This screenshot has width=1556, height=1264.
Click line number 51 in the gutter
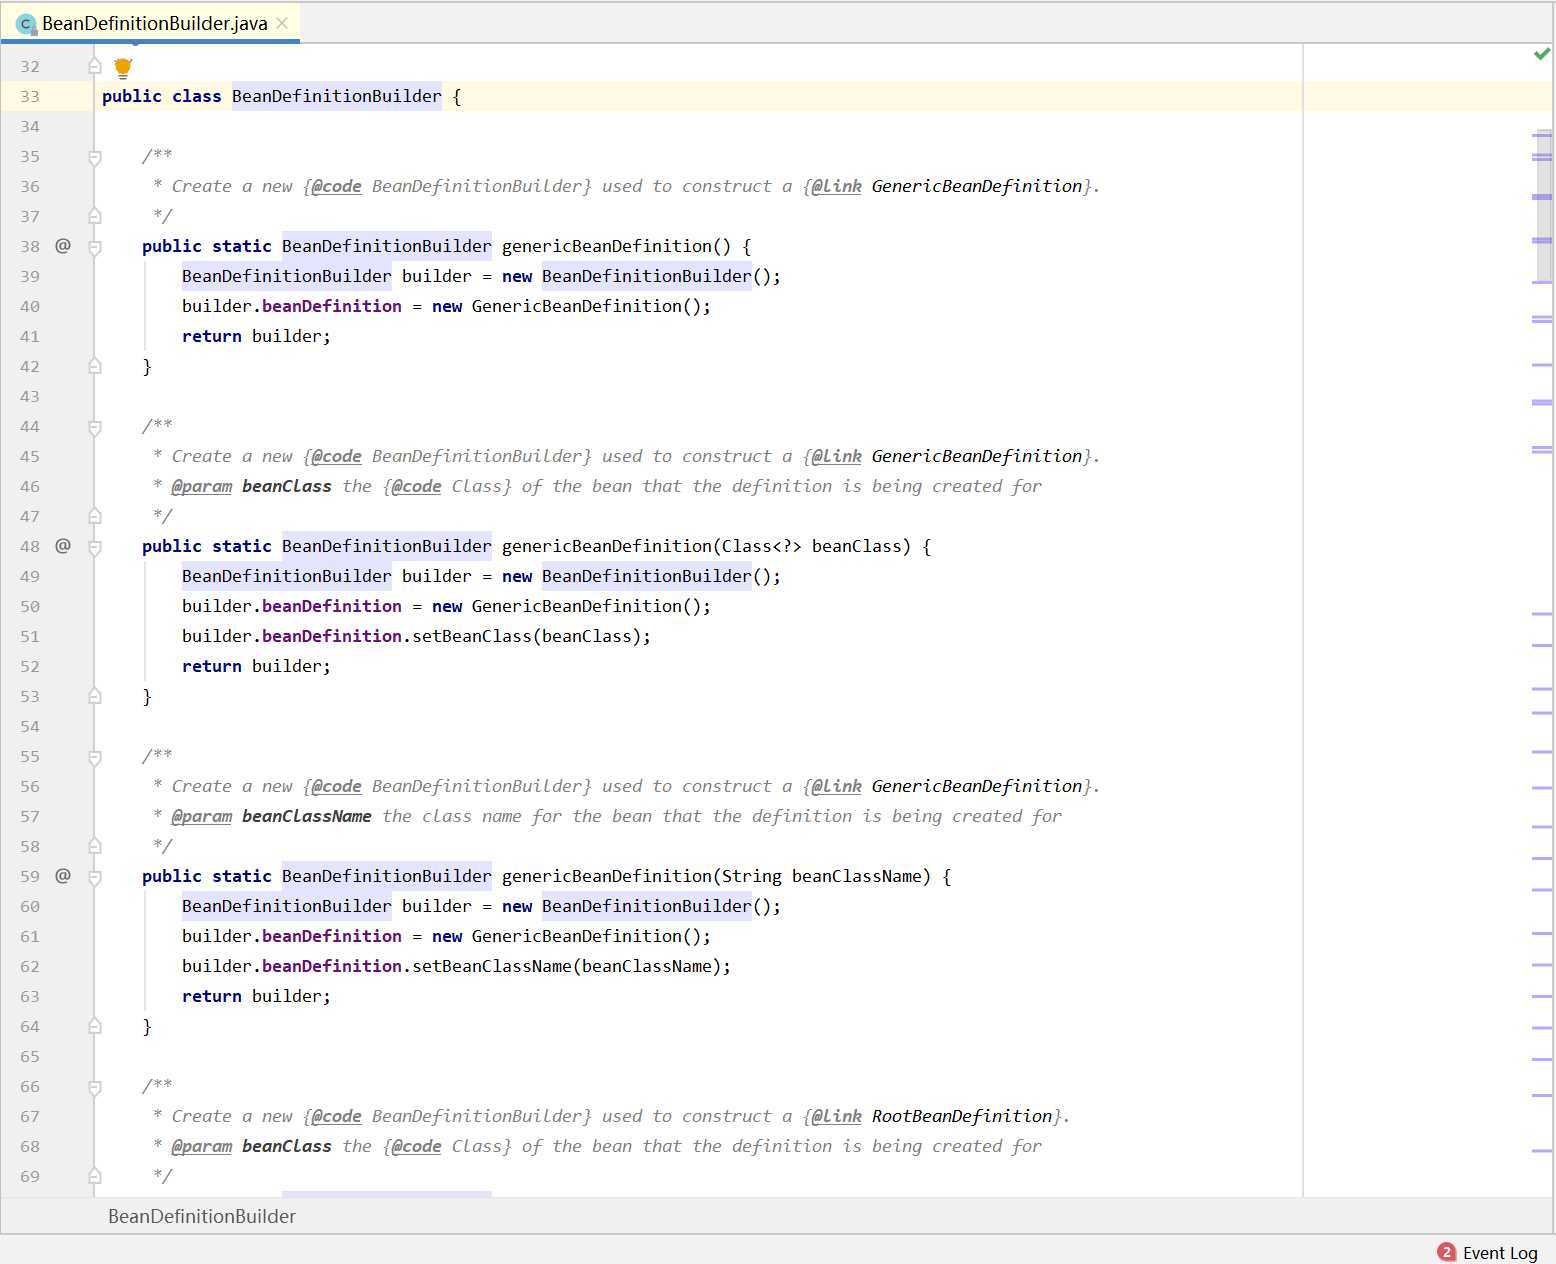click(30, 636)
